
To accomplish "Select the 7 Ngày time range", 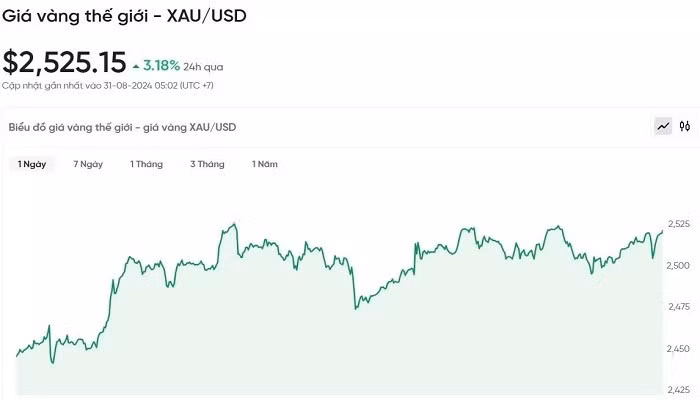I will coord(88,164).
